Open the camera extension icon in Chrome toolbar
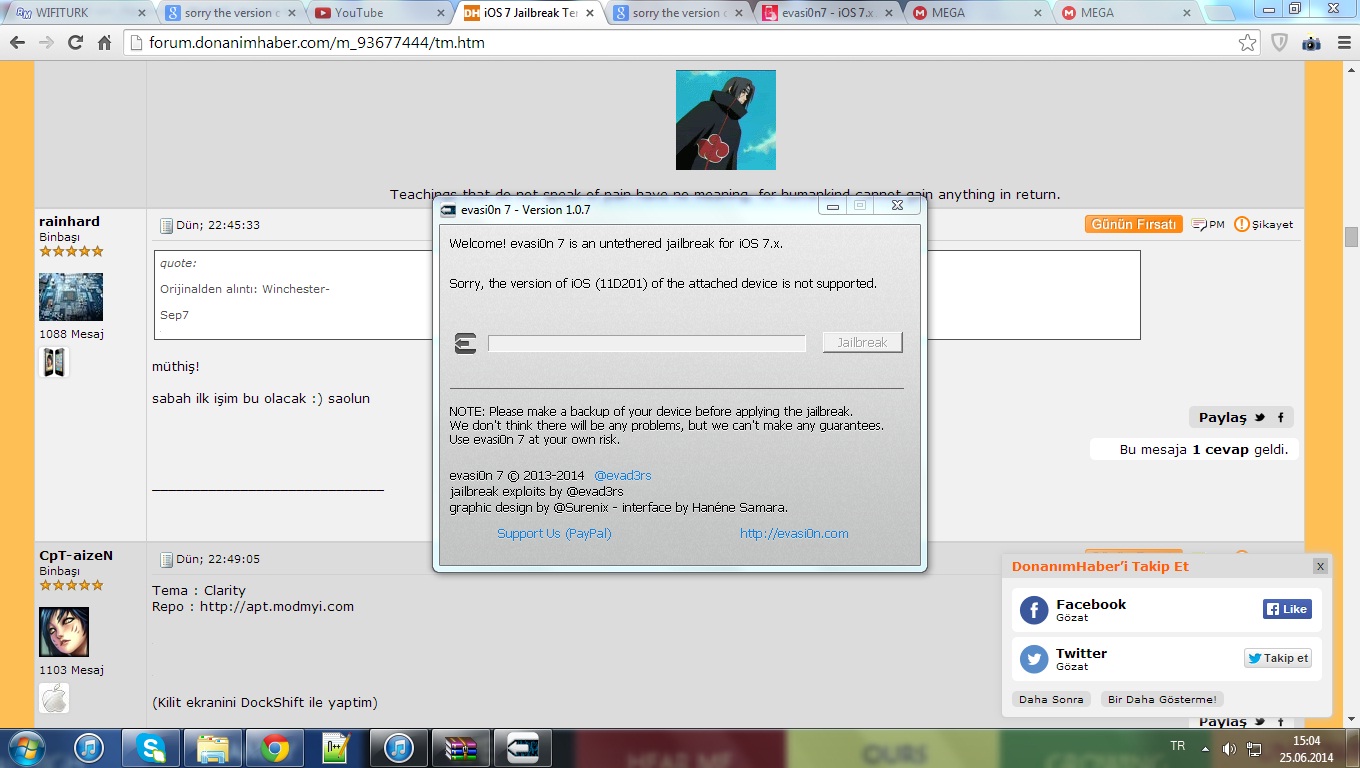This screenshot has height=768, width=1360. (1311, 43)
